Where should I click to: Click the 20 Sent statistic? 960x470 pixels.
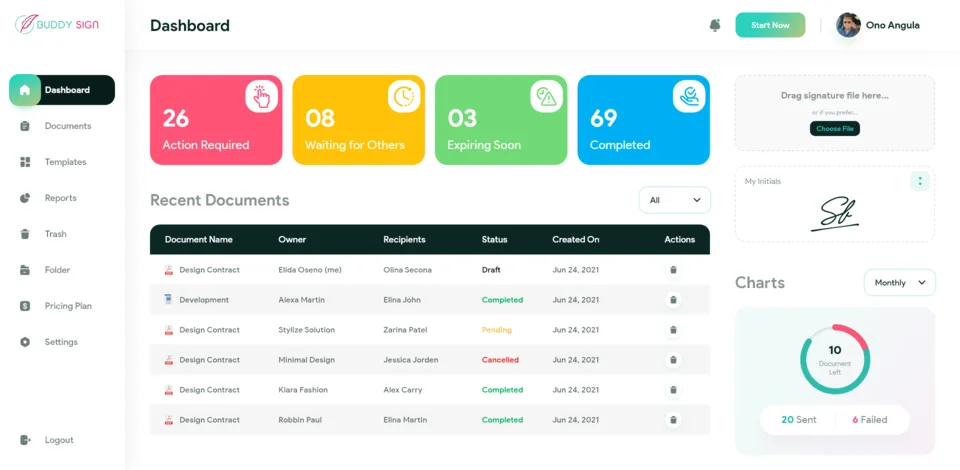[798, 420]
